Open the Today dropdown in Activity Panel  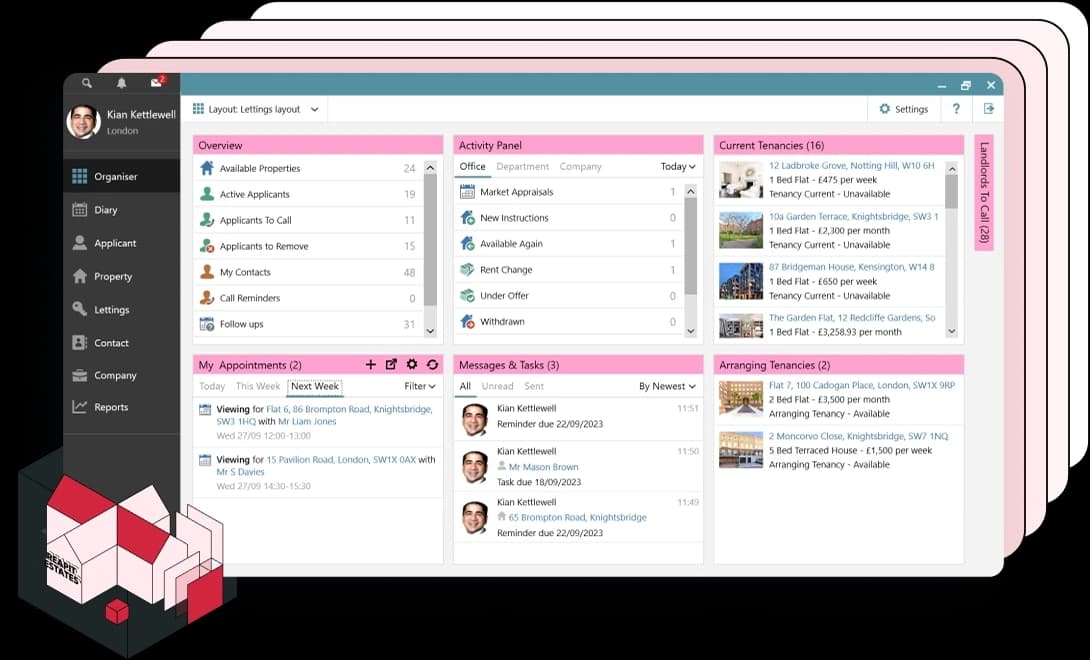678,167
